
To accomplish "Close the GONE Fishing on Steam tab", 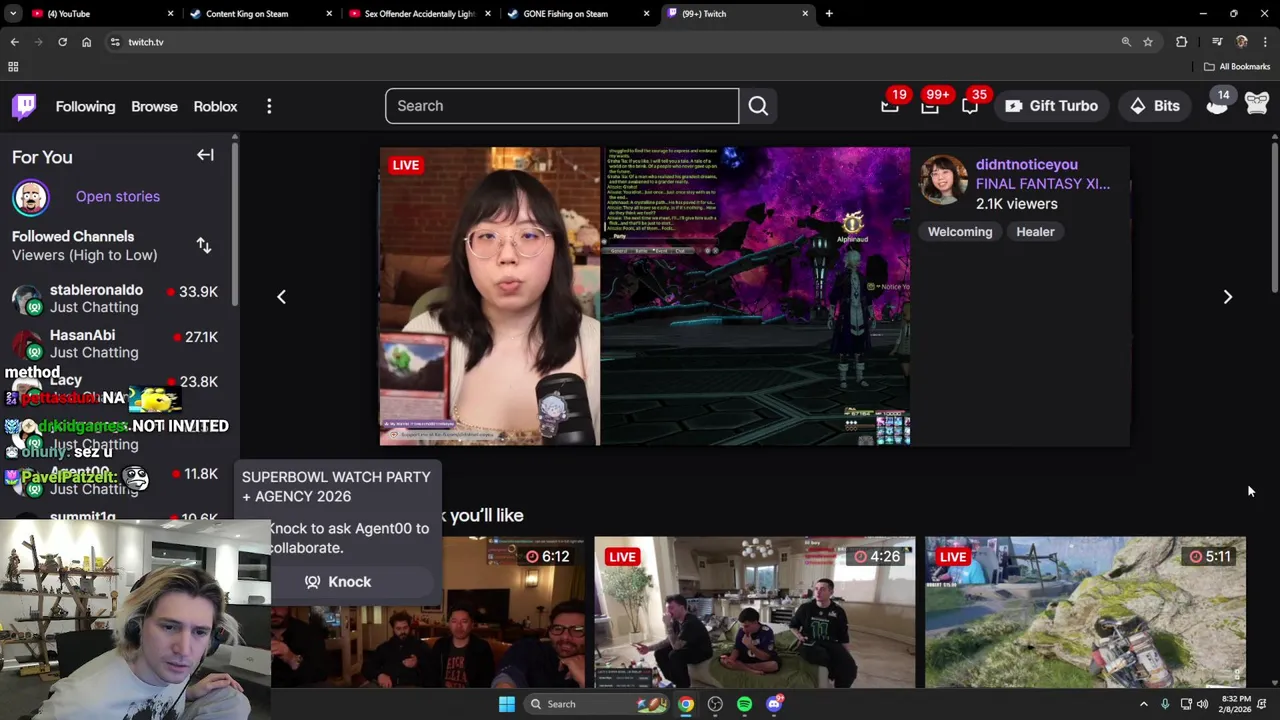I will tap(646, 14).
